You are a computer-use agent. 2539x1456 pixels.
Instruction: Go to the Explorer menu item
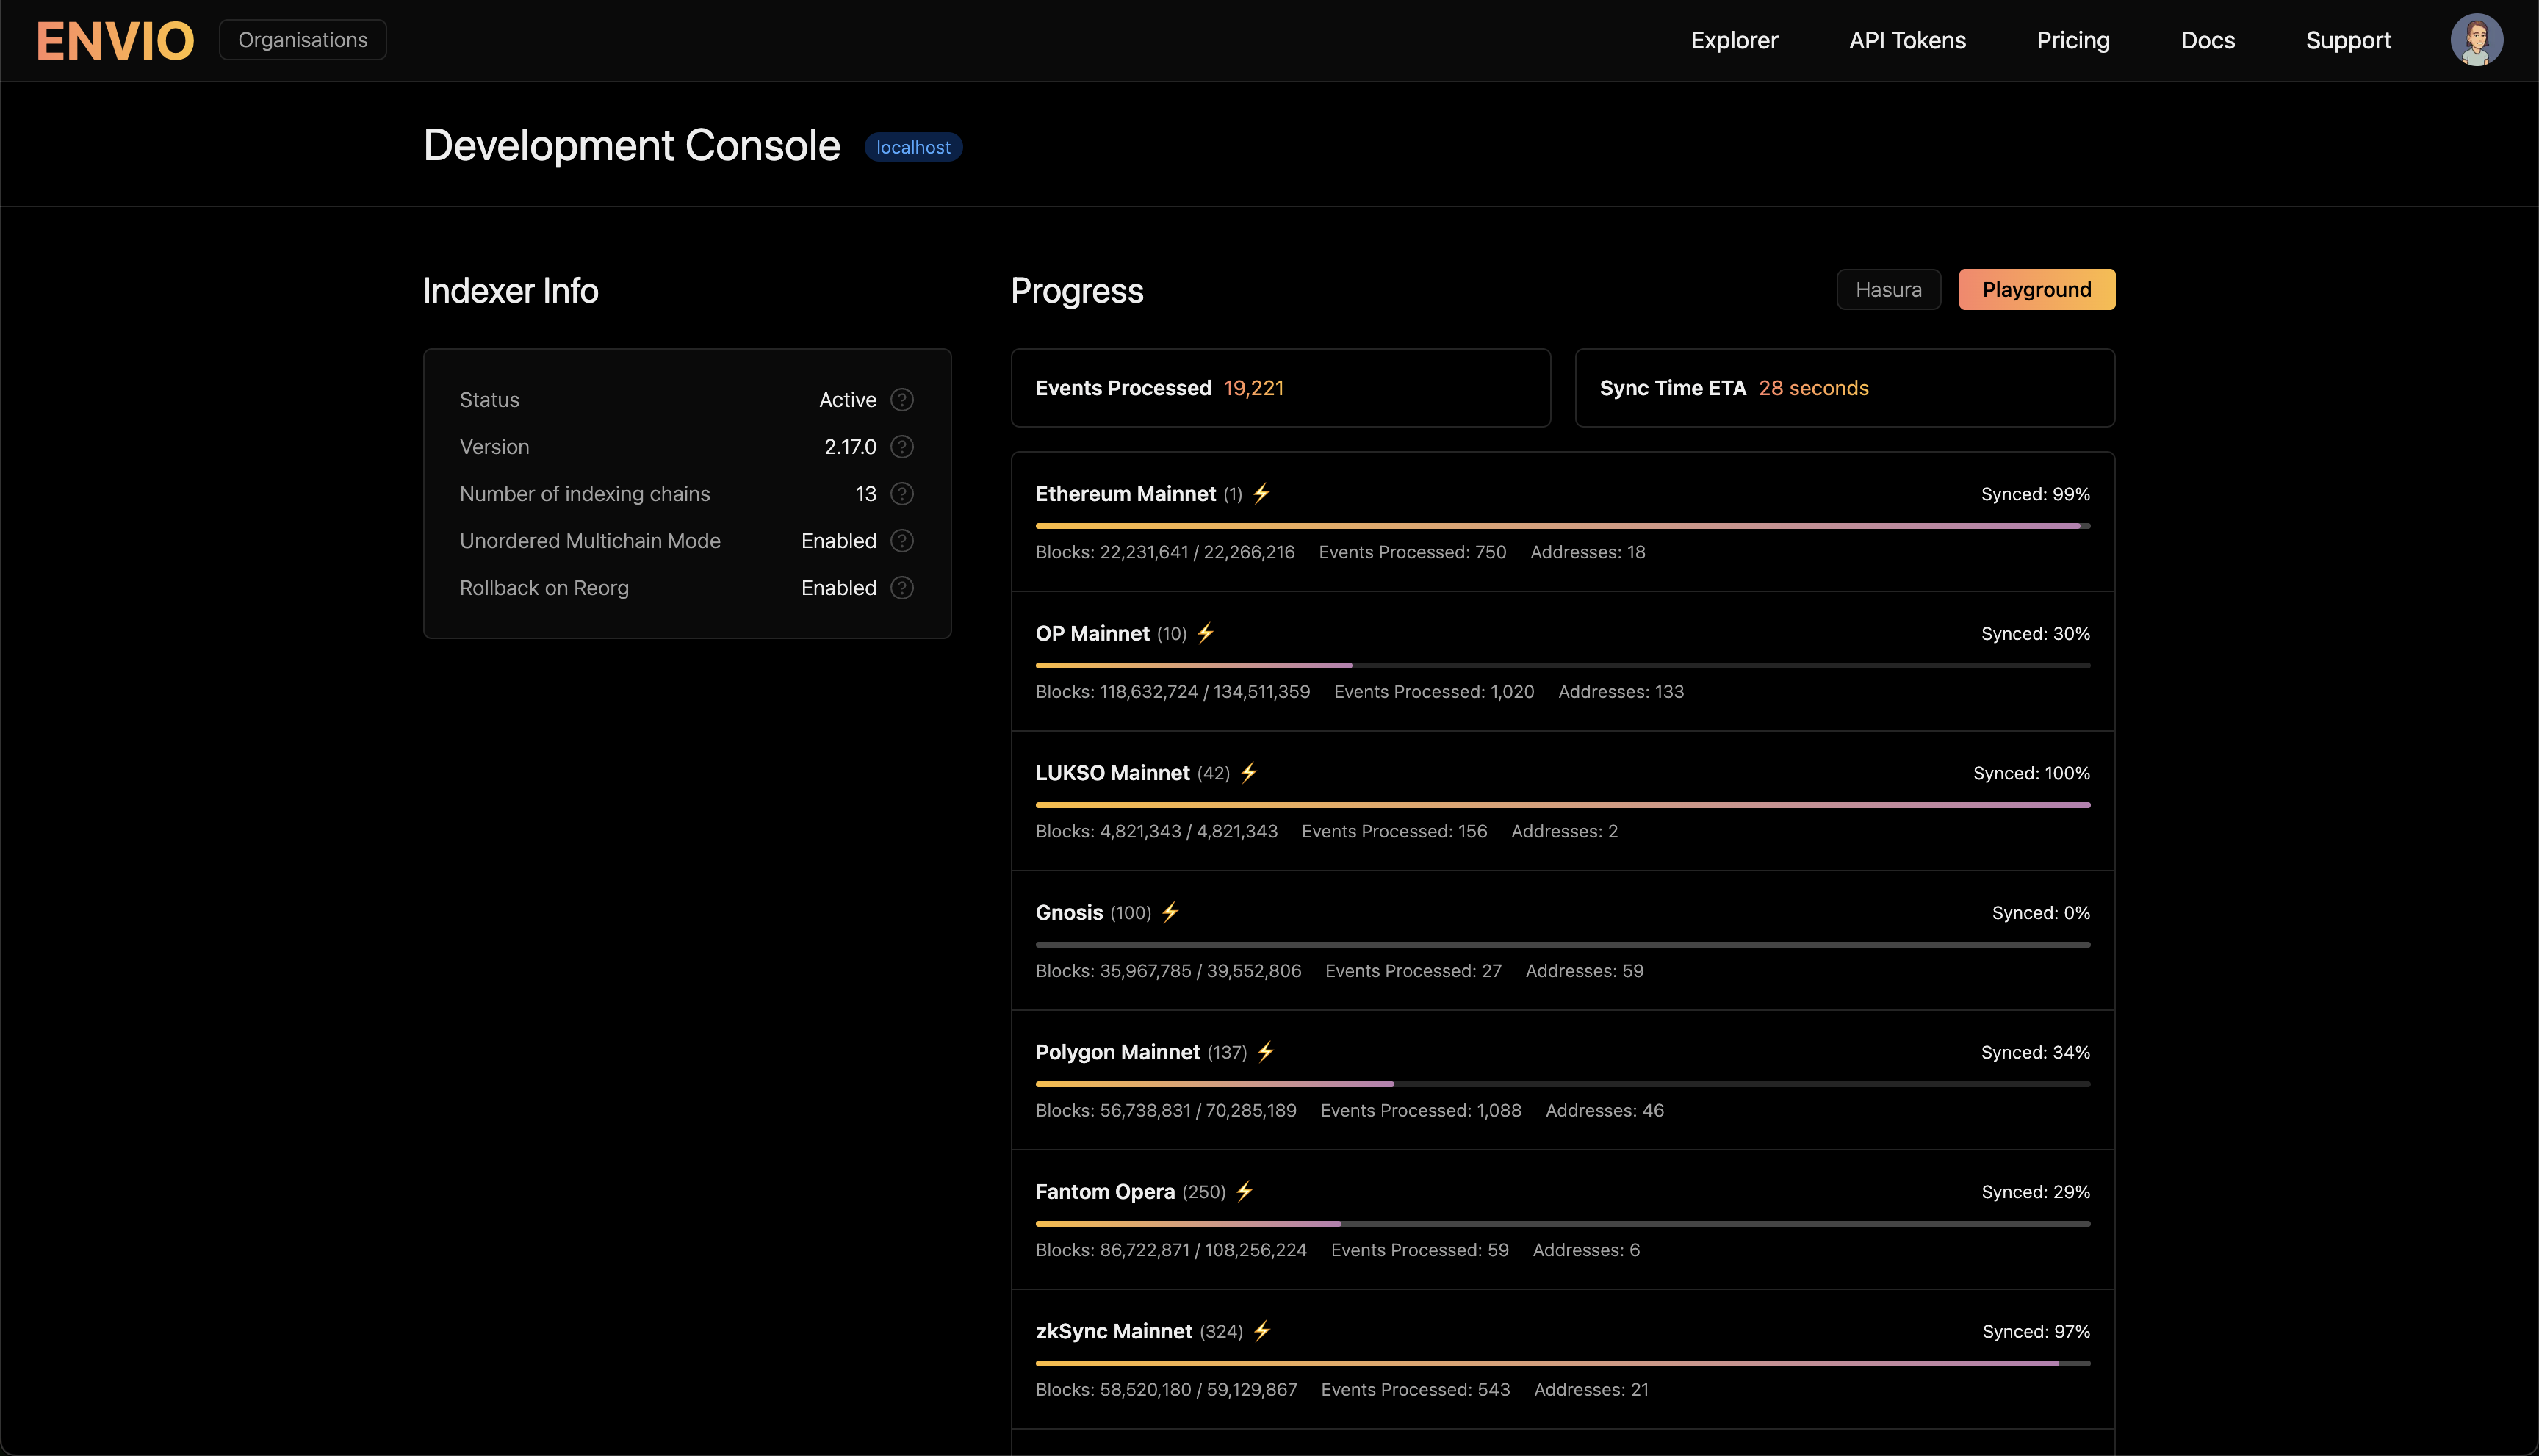(1733, 41)
